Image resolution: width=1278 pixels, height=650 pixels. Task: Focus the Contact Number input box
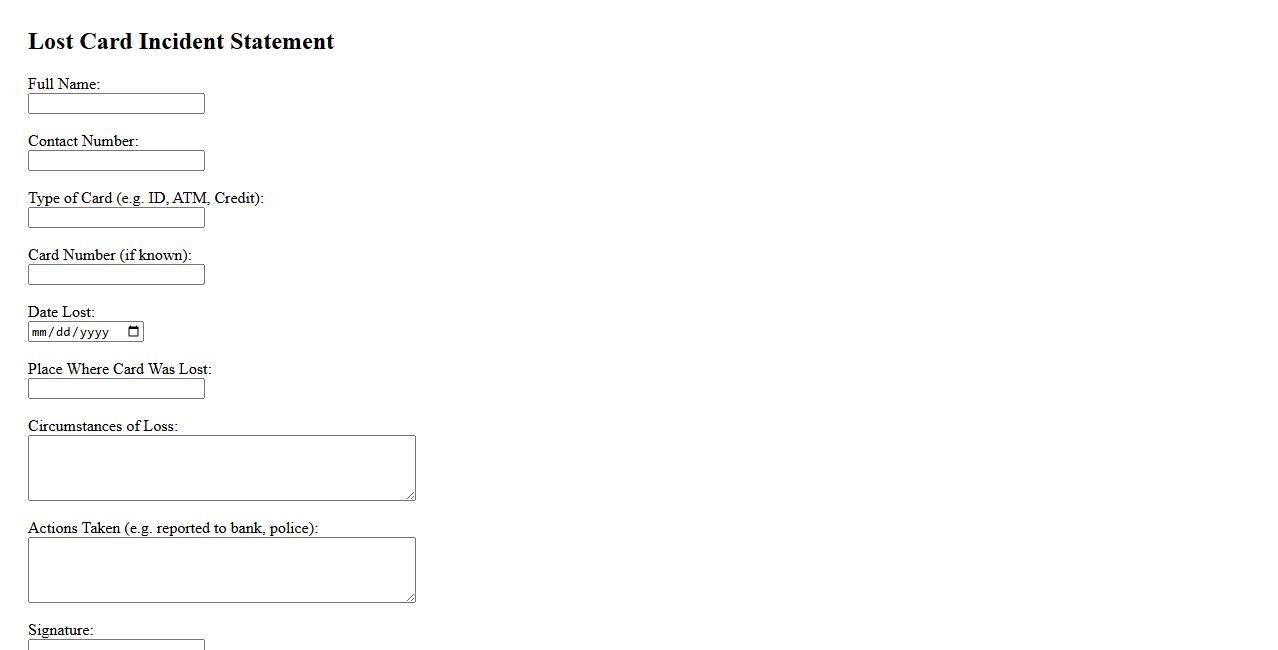116,161
